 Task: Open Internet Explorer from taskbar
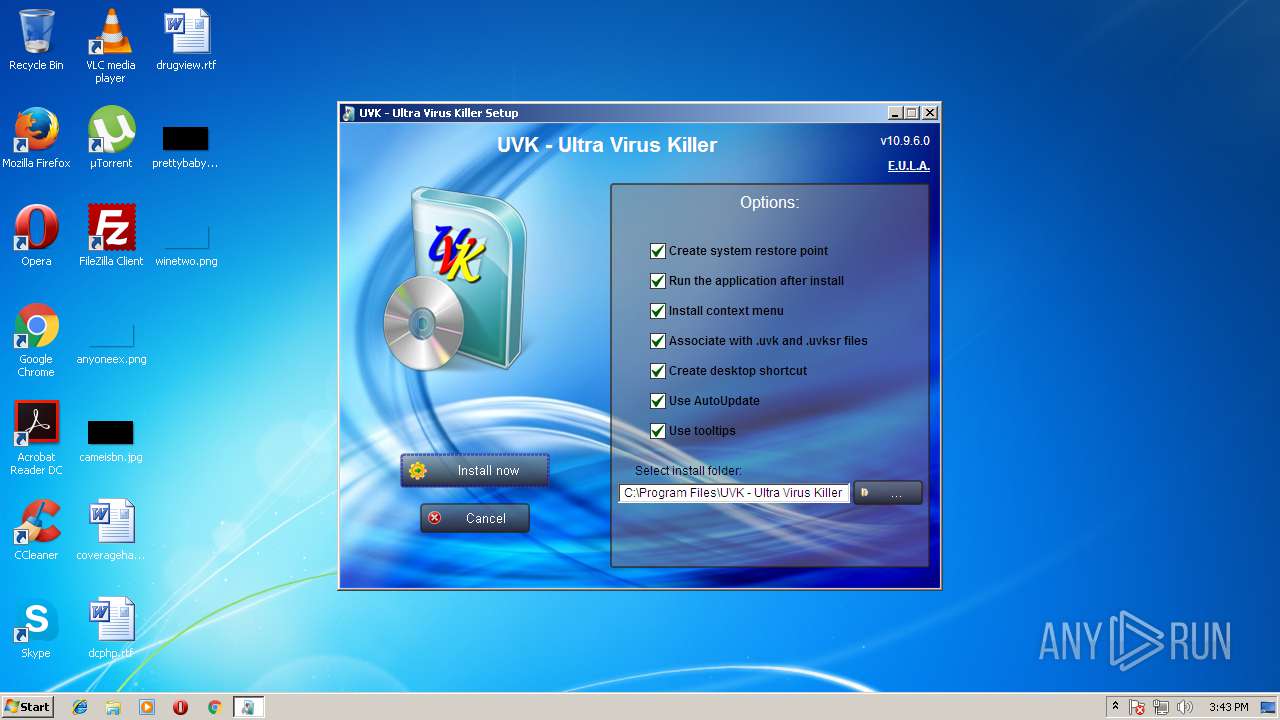tap(80, 707)
